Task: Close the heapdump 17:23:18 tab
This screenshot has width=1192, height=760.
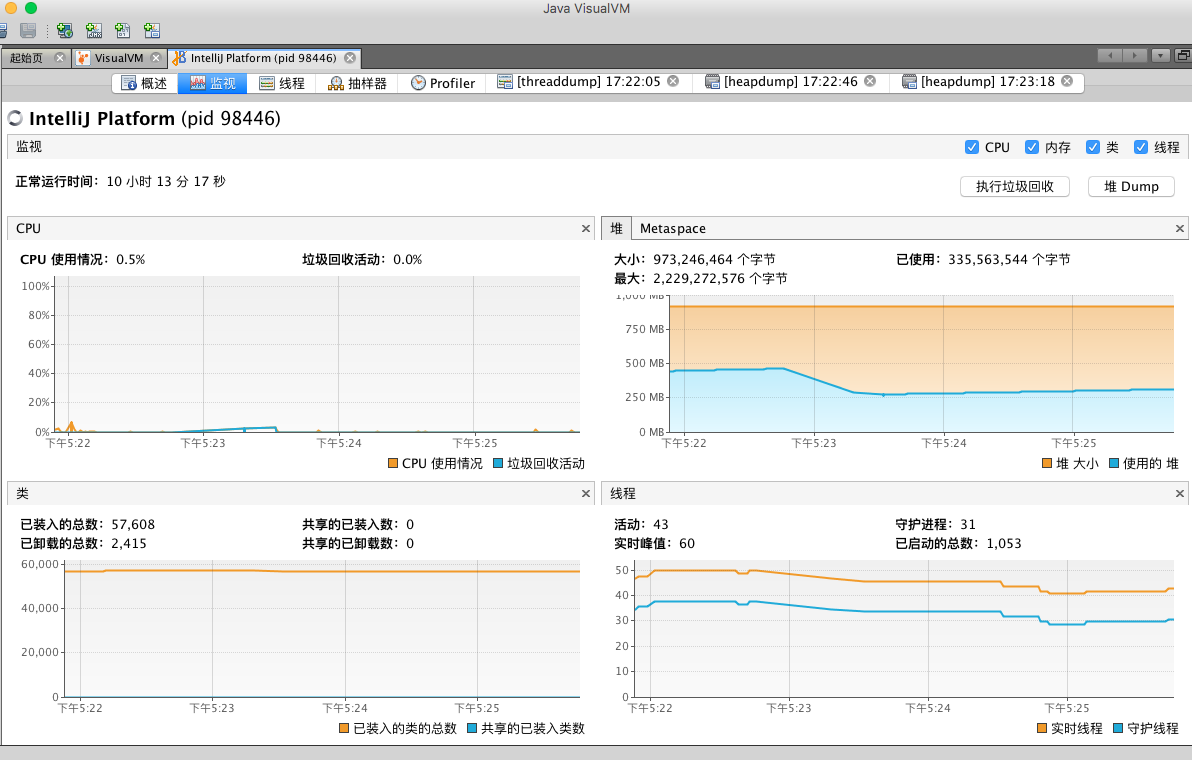Action: 1067,81
